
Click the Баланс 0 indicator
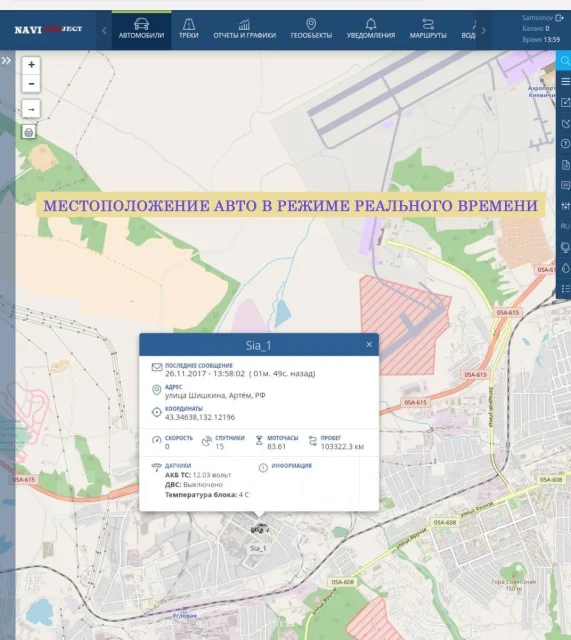tap(535, 29)
